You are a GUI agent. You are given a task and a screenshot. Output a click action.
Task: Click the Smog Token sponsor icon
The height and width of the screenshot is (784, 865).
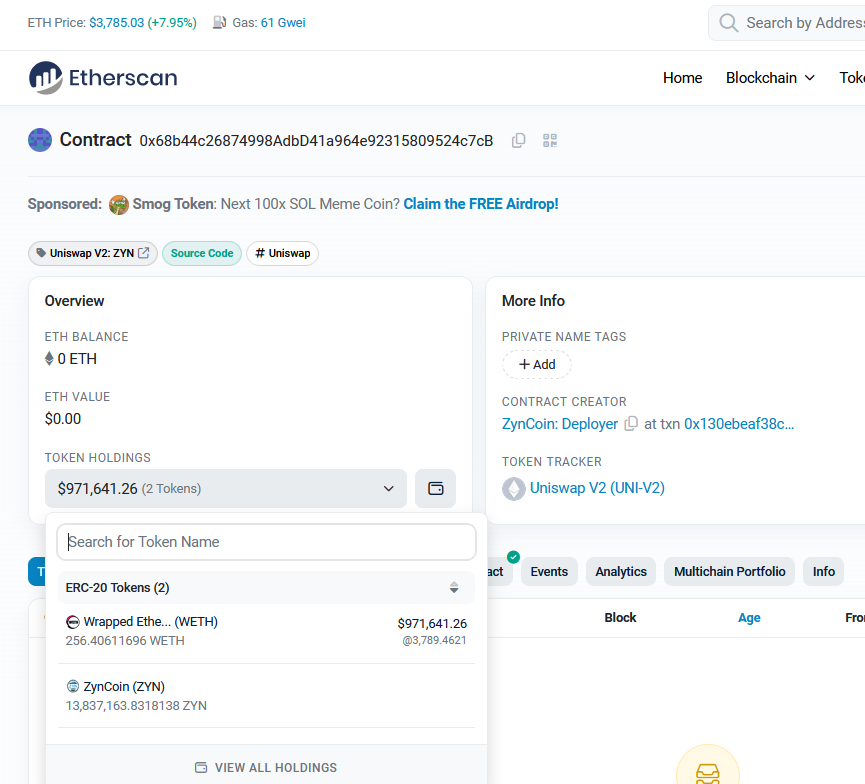(119, 205)
